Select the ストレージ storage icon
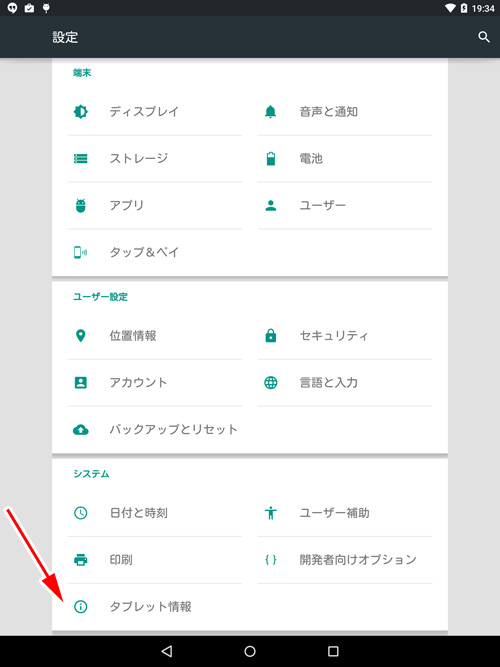This screenshot has width=500, height=667. pyautogui.click(x=80, y=159)
